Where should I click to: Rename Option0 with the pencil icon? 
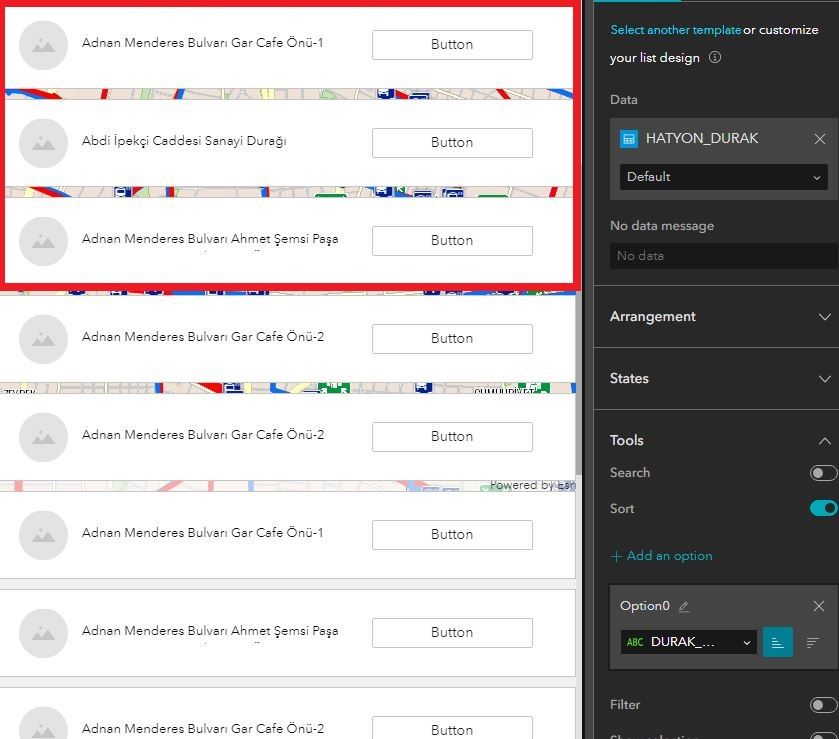683,606
